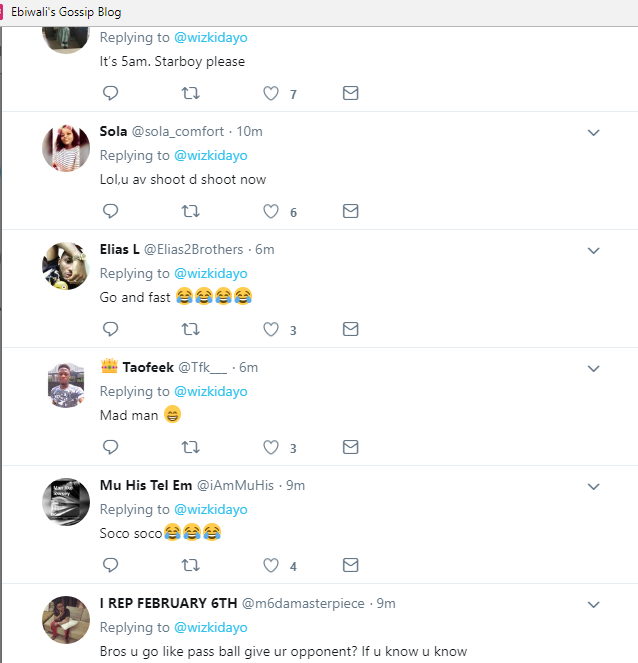Send Mu His Tel Em's tweet via message

[350, 565]
